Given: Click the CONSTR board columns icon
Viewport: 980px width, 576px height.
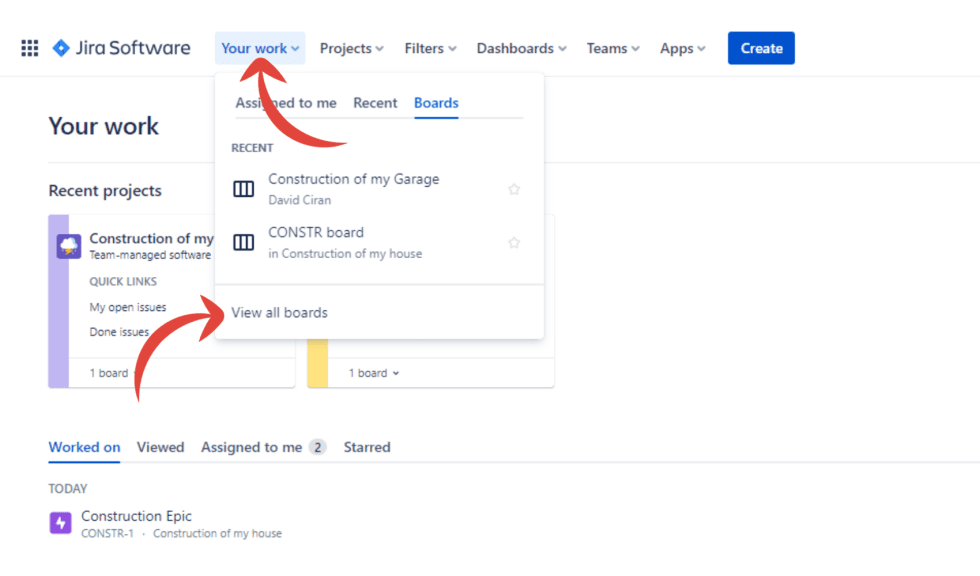Looking at the screenshot, I should [244, 242].
